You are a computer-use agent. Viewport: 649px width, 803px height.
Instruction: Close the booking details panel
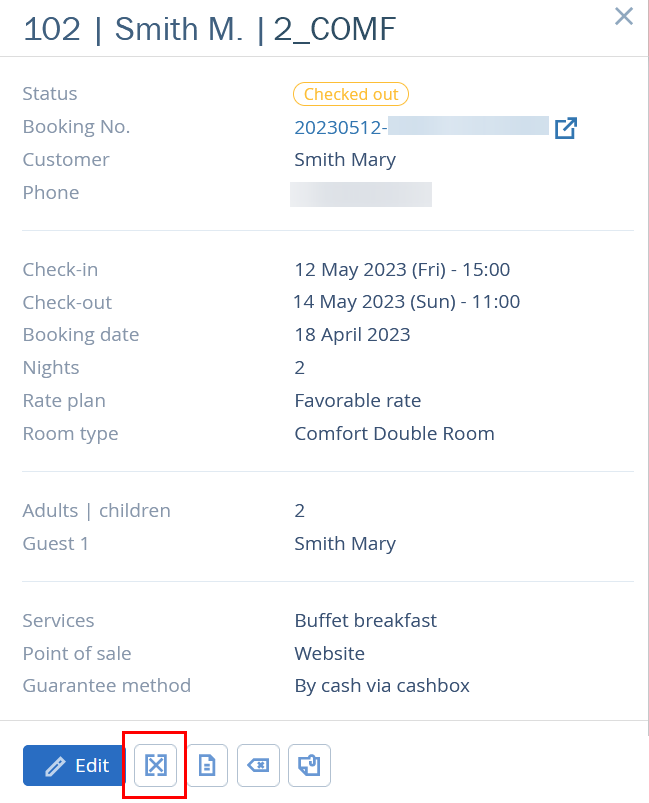pos(623,16)
